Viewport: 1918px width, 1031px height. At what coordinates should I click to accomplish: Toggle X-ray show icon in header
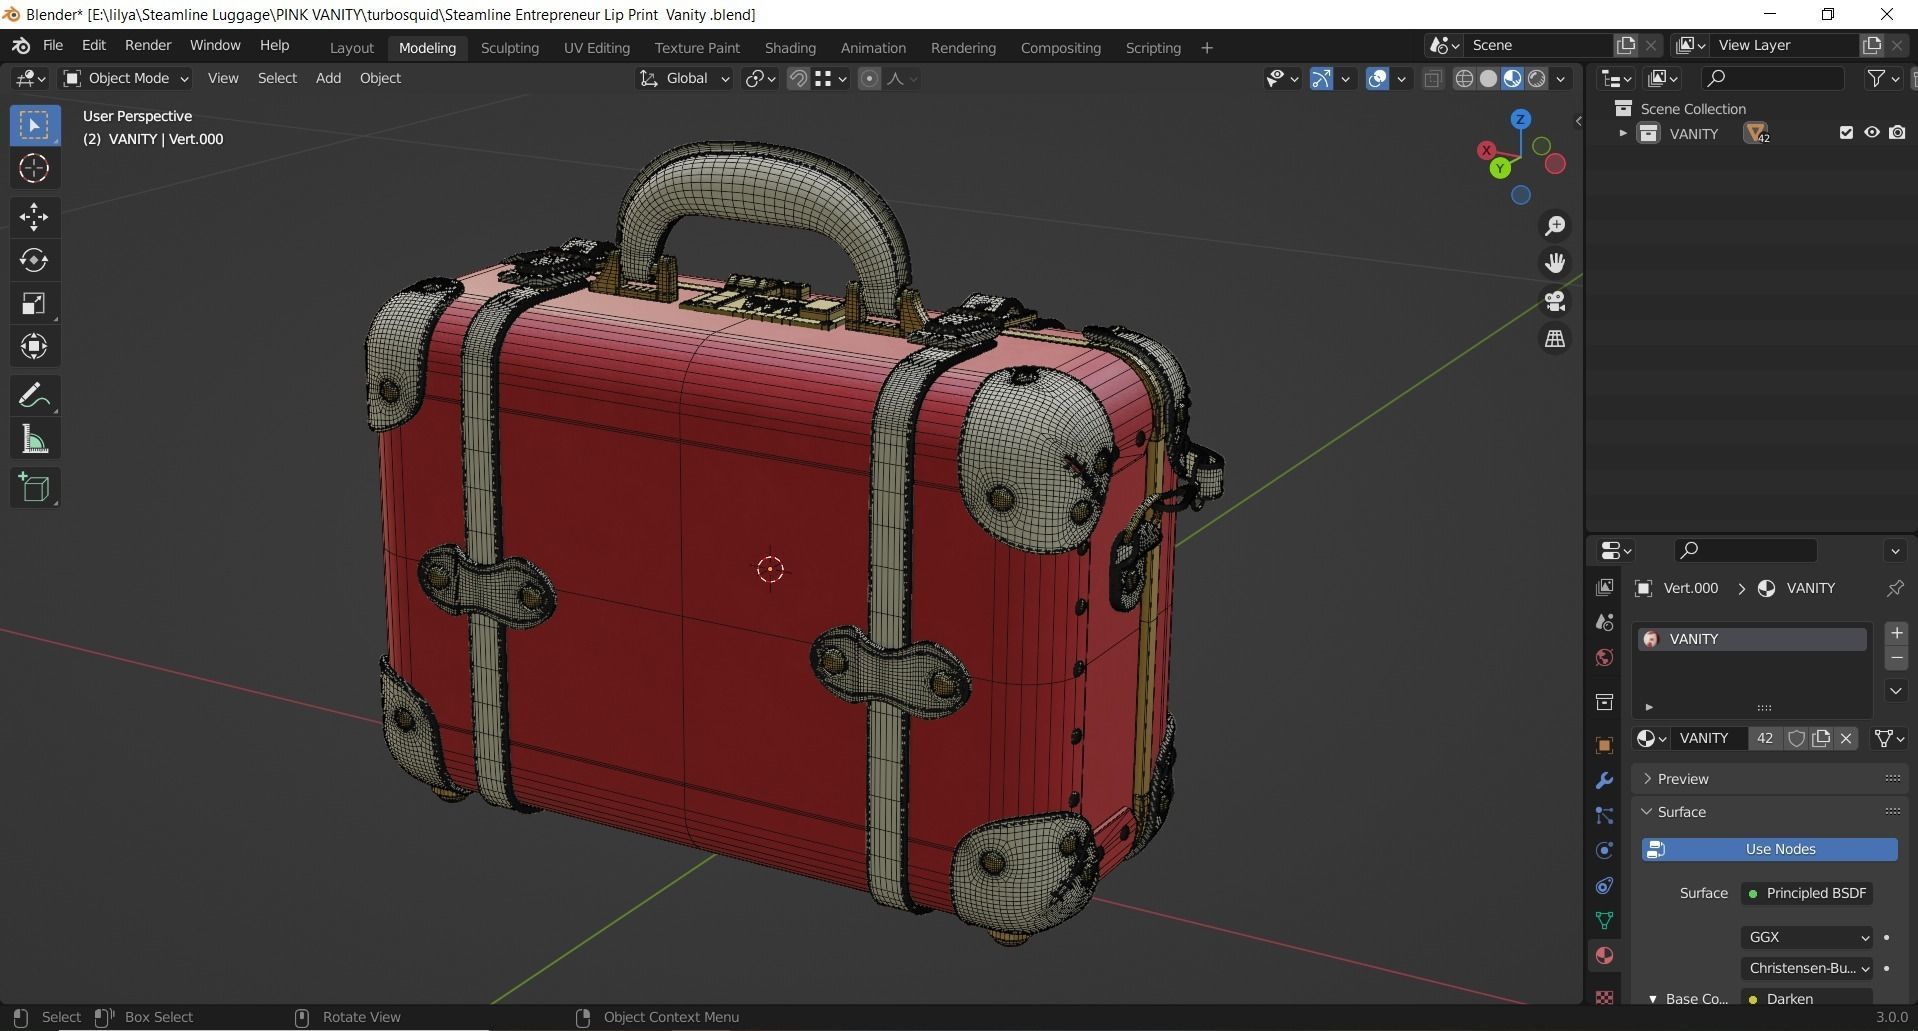(1432, 78)
